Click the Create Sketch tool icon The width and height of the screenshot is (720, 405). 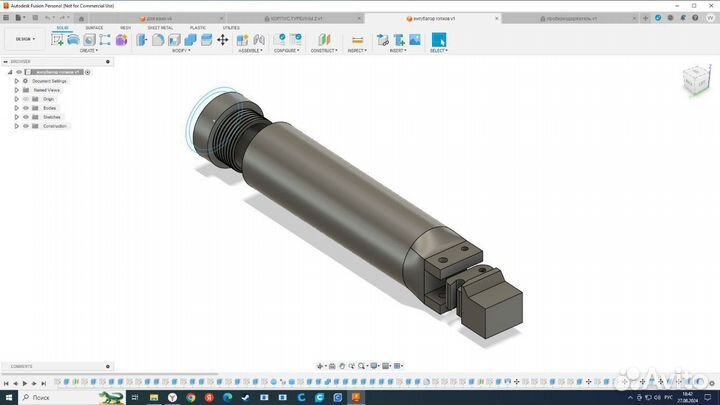pos(57,39)
